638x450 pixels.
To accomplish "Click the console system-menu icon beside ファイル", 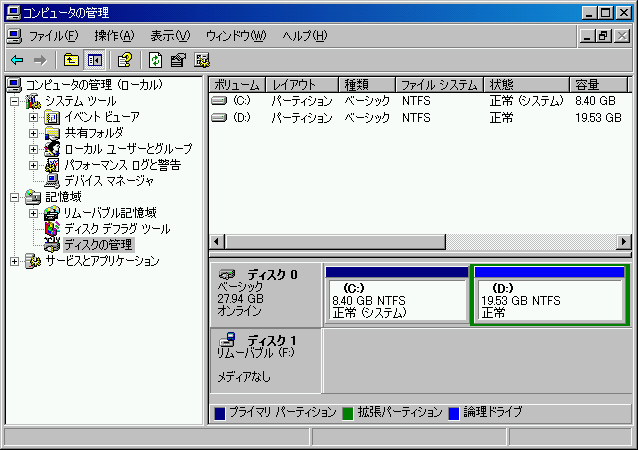I will (x=14, y=36).
